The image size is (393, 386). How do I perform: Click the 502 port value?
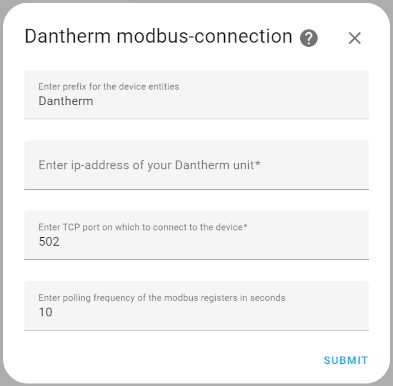[x=49, y=241]
